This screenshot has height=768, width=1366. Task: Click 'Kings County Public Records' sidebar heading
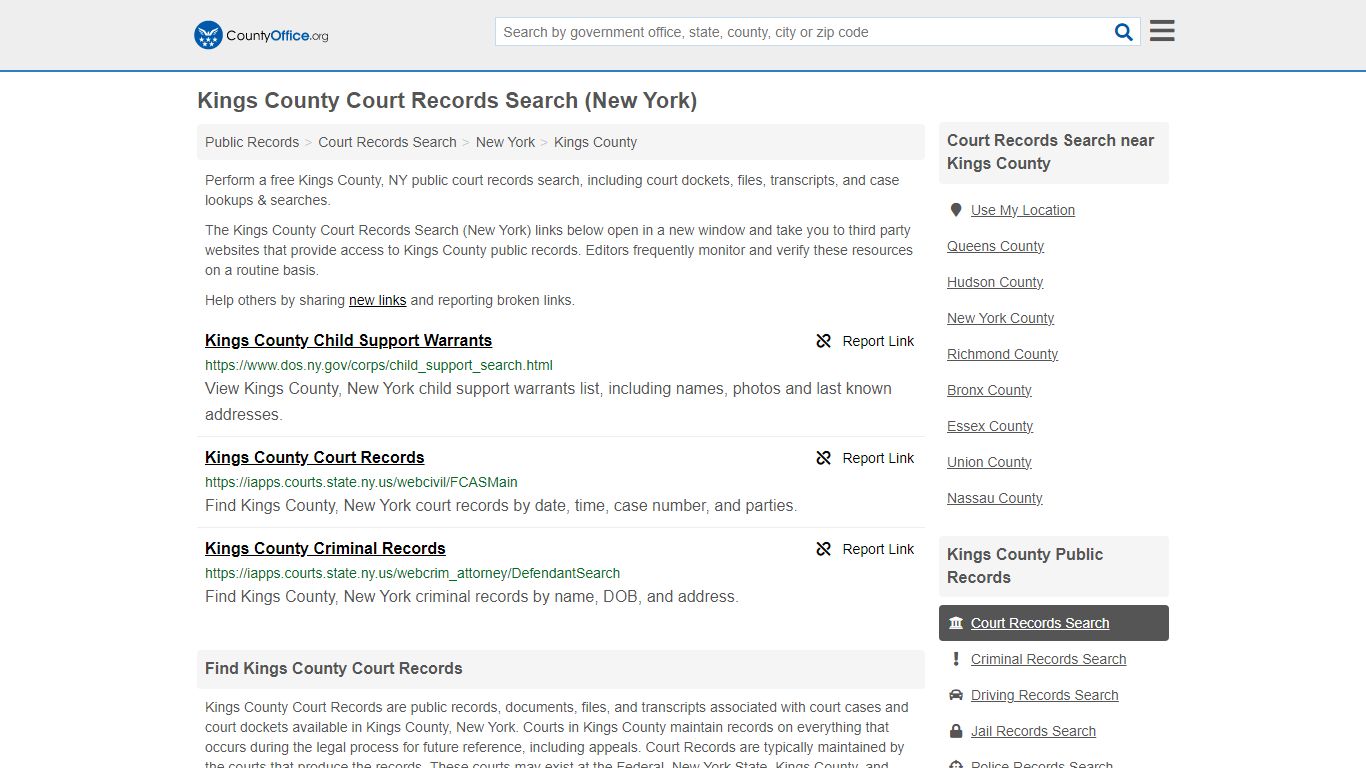pos(1025,566)
